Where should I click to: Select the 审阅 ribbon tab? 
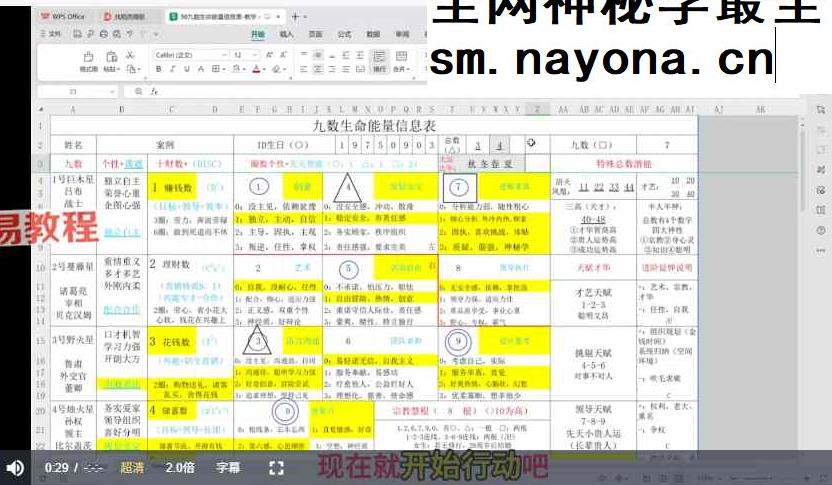pos(402,34)
